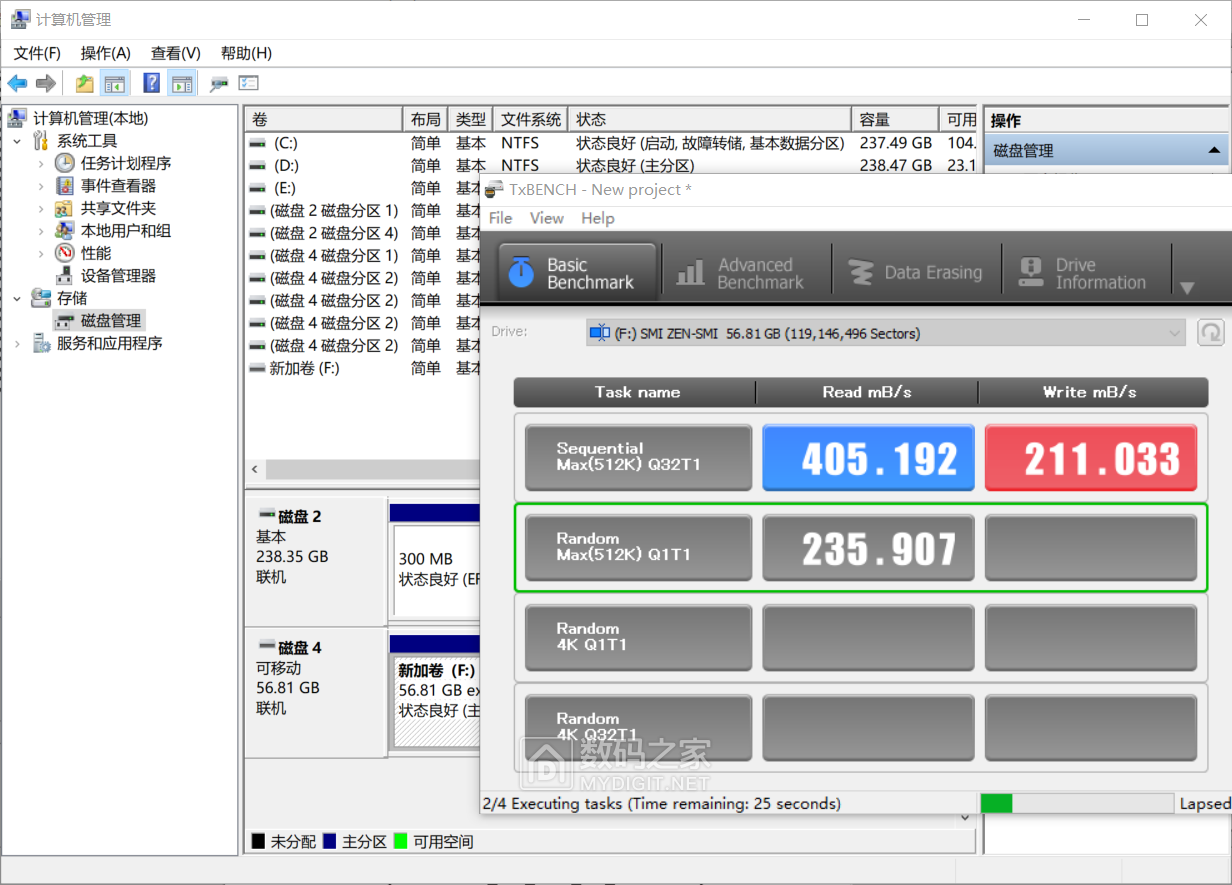Click the Random 4K Q1T1 task button
Screen dimensions: 1232x885
[x=638, y=638]
